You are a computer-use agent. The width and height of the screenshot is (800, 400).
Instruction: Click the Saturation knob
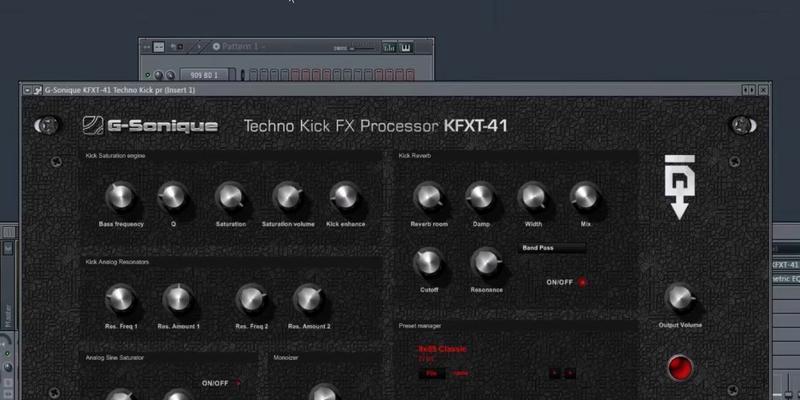coord(231,197)
